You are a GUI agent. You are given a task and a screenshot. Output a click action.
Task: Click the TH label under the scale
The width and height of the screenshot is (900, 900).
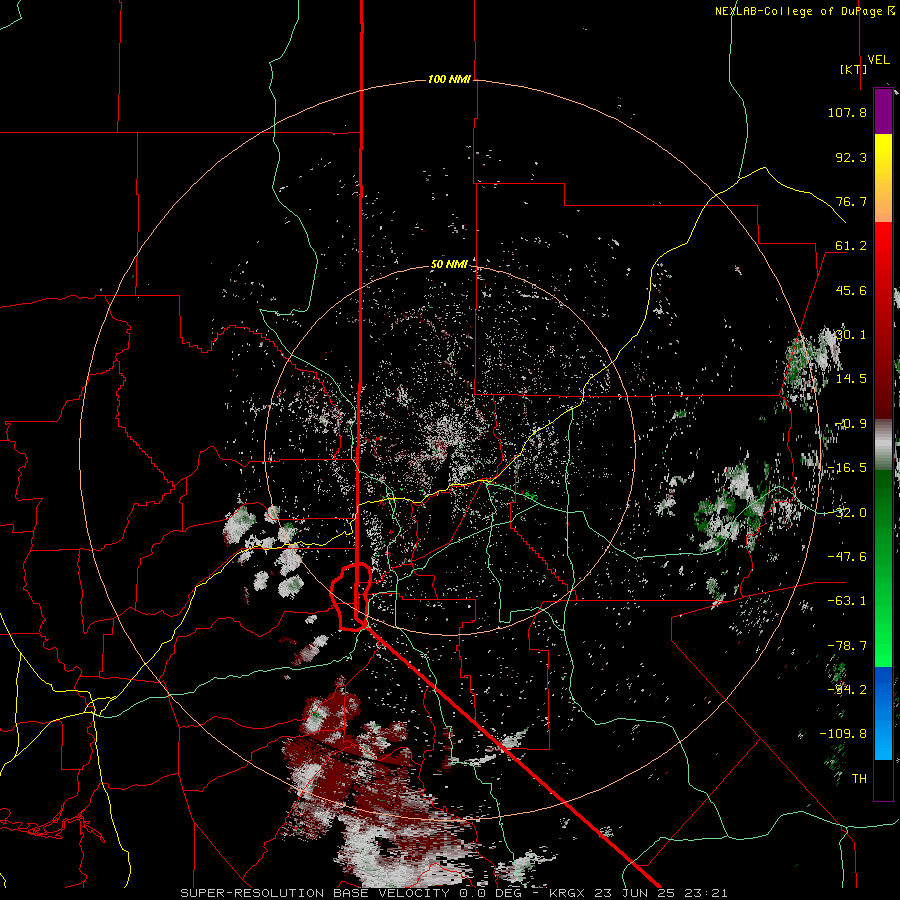click(859, 779)
